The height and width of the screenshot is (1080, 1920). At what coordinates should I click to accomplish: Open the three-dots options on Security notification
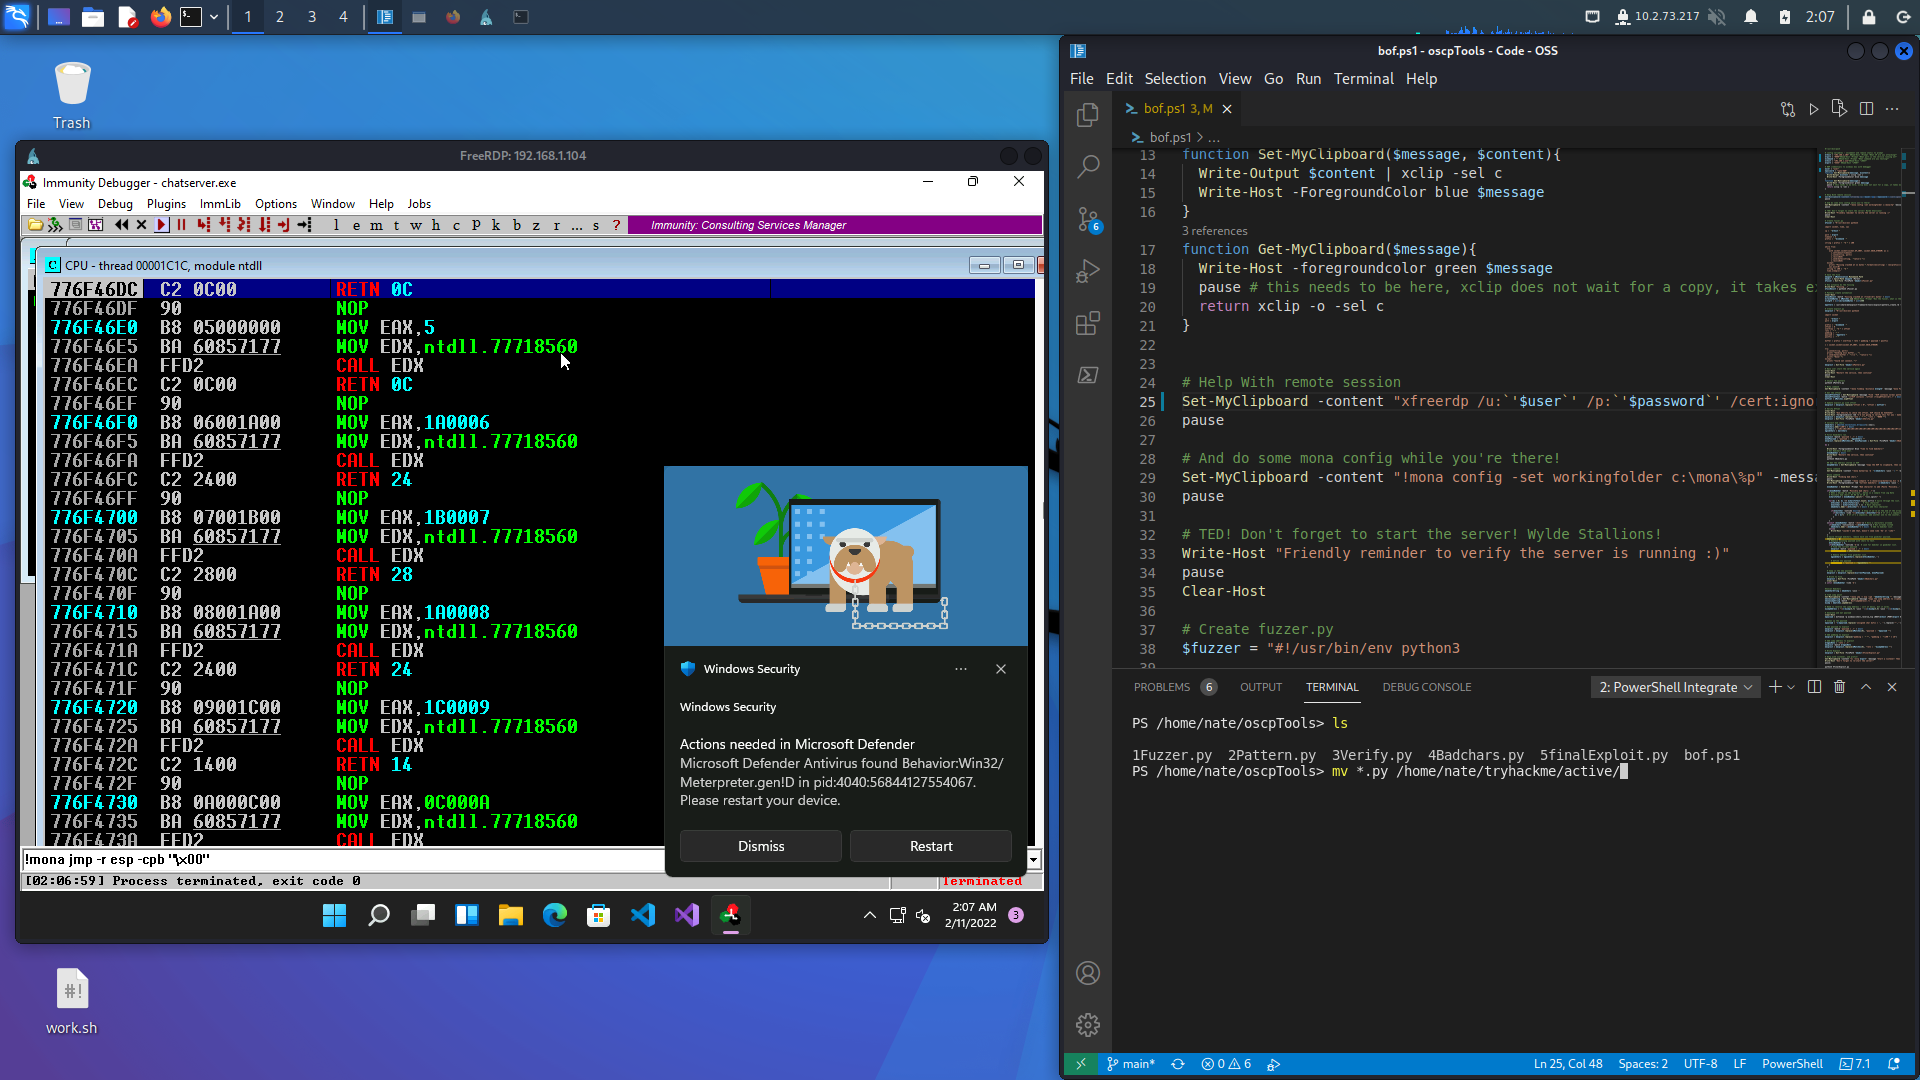(961, 669)
